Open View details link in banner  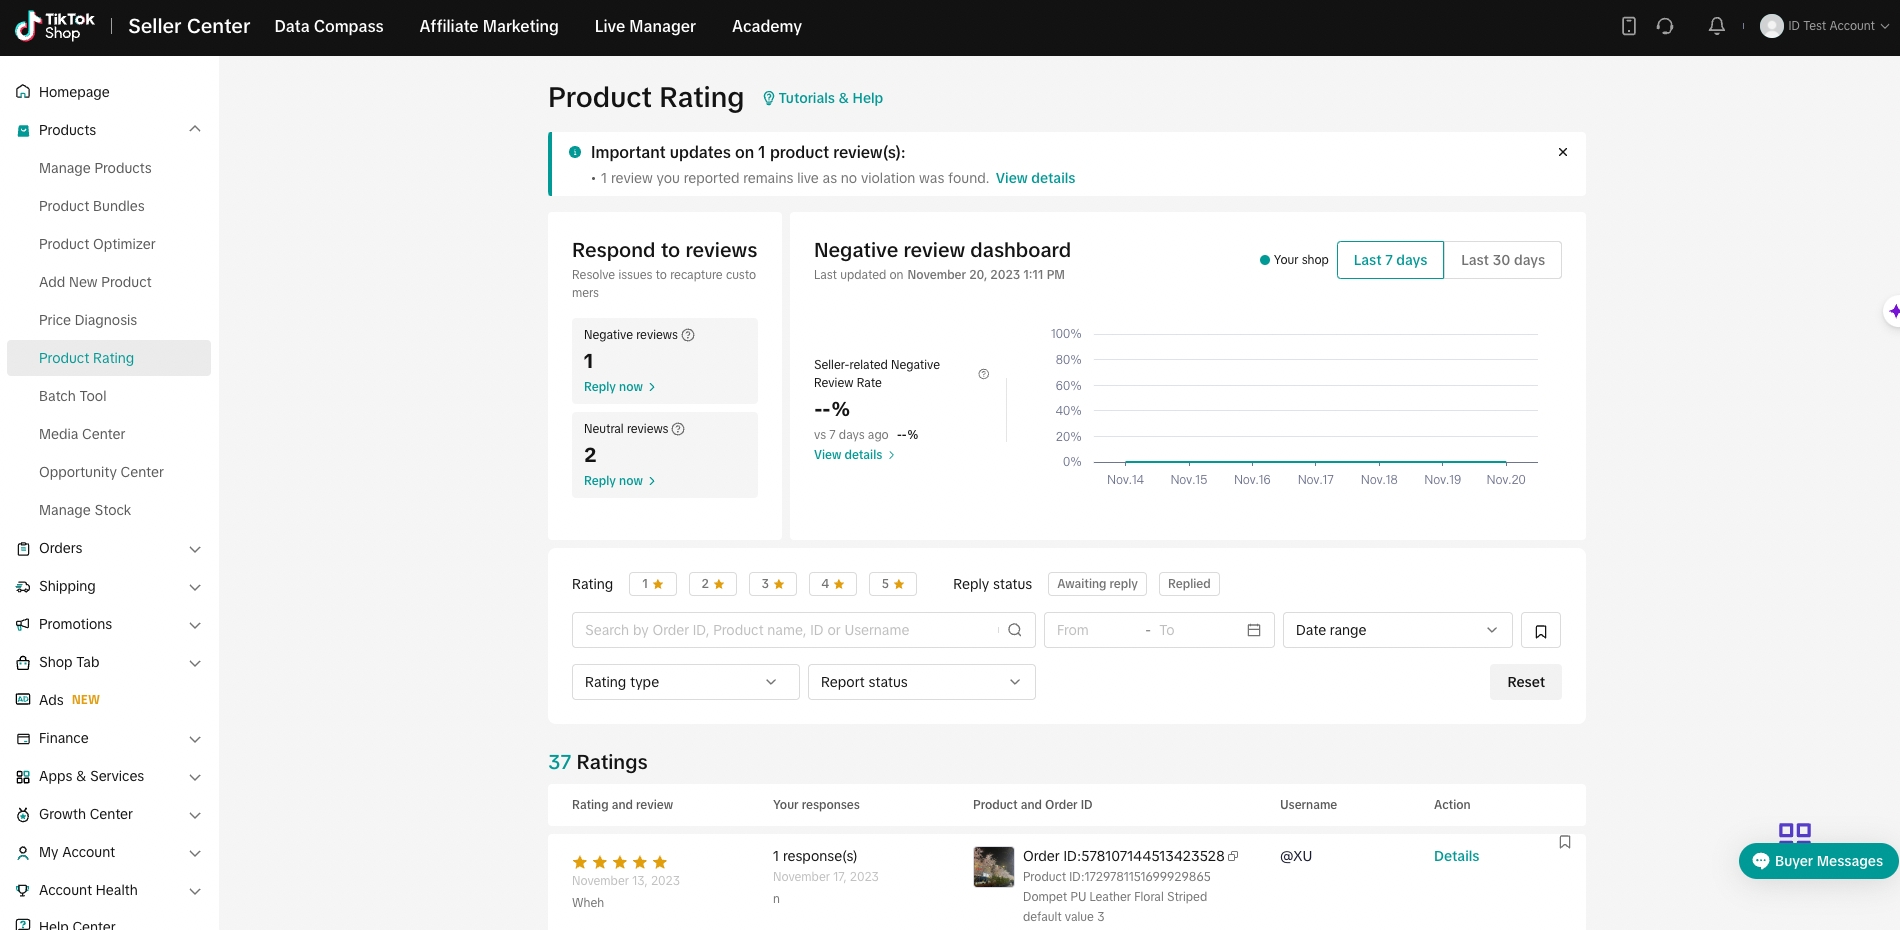(1035, 178)
